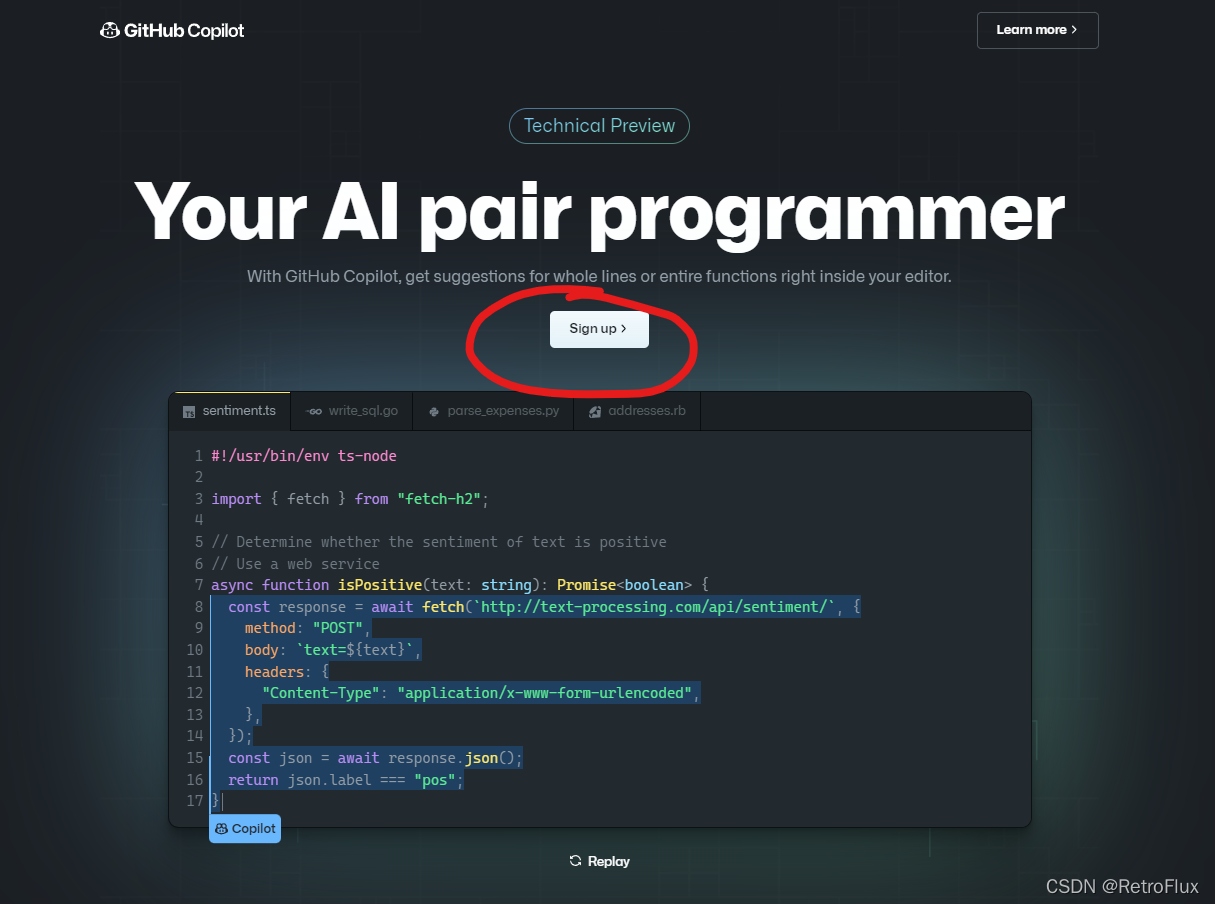Click the "headers: {" line
This screenshot has width=1215, height=904.
click(287, 672)
